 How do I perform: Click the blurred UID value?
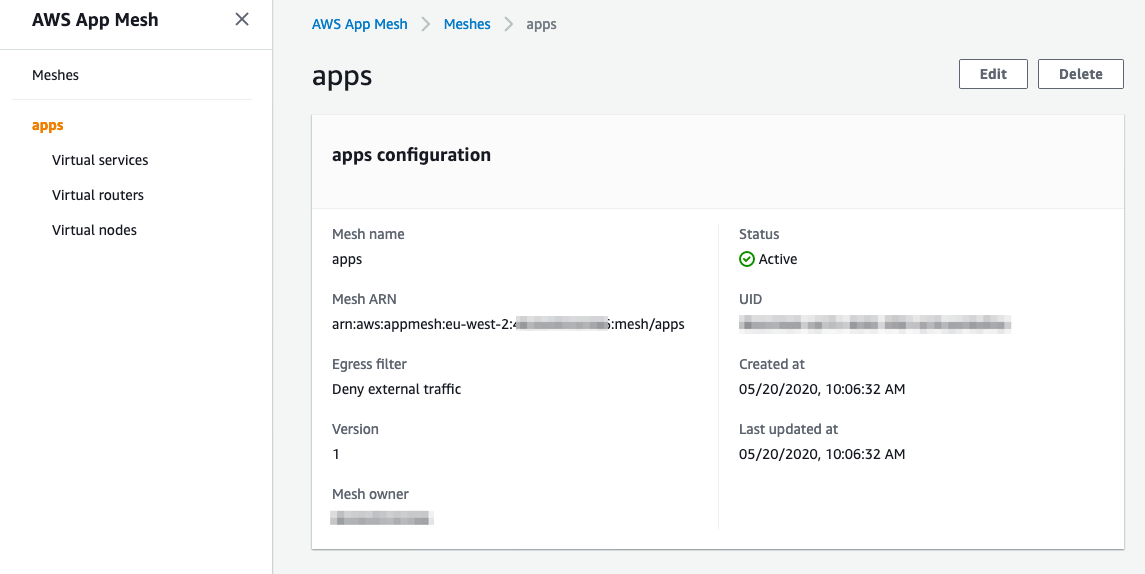875,324
